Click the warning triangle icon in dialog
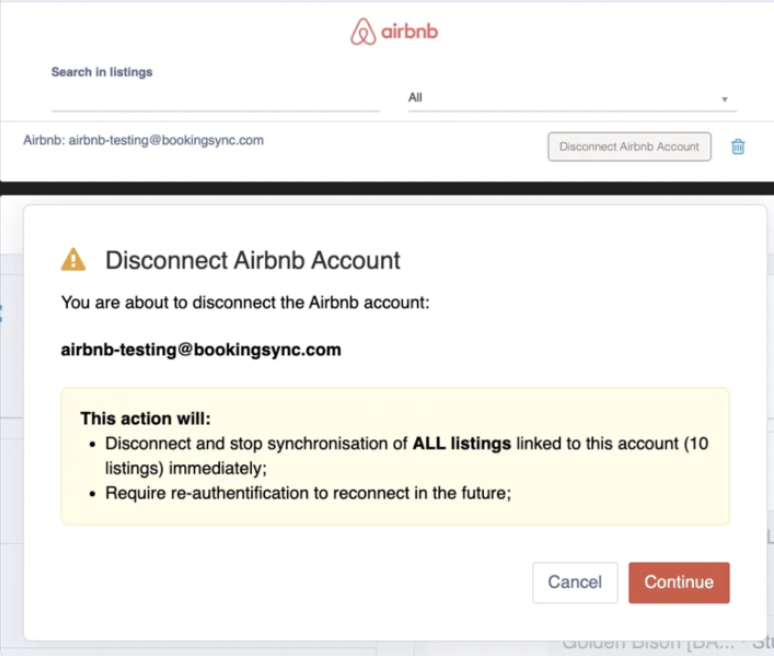The width and height of the screenshot is (774, 656). point(73,260)
